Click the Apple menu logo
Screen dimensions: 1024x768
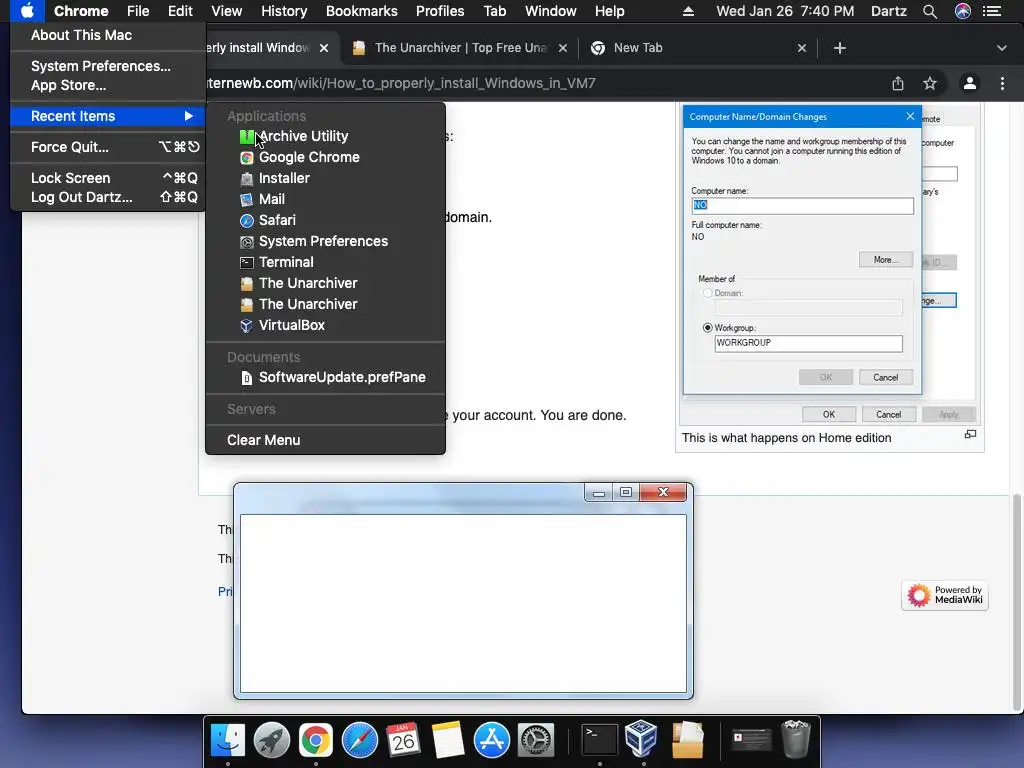27,11
